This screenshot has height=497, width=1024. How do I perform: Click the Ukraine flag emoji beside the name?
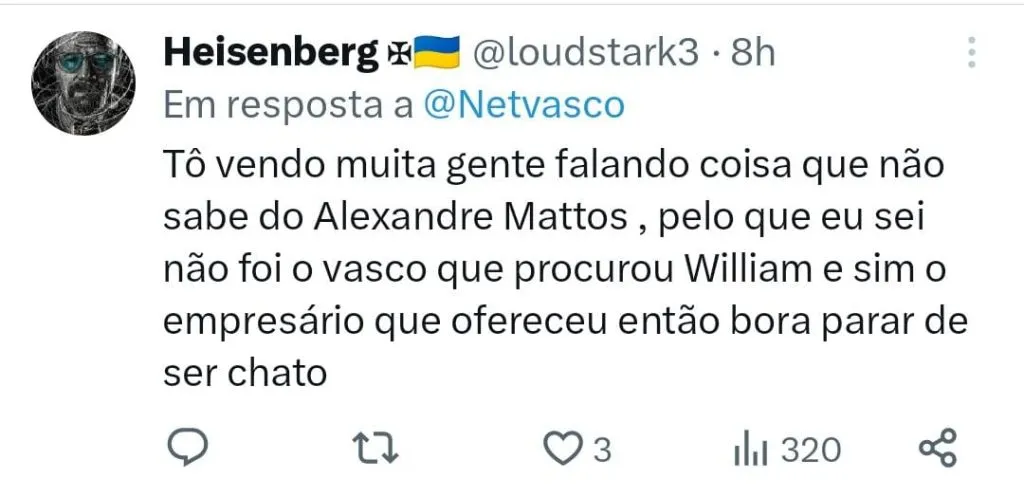(436, 53)
